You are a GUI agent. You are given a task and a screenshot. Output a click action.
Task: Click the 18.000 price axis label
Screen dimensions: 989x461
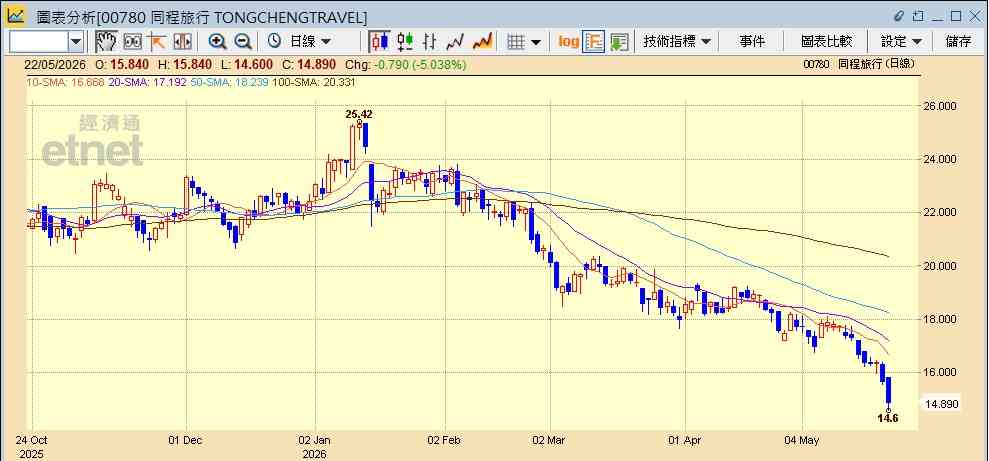click(x=940, y=319)
